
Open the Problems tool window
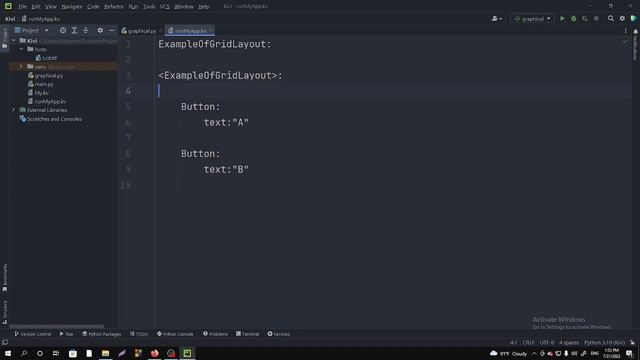pos(216,334)
